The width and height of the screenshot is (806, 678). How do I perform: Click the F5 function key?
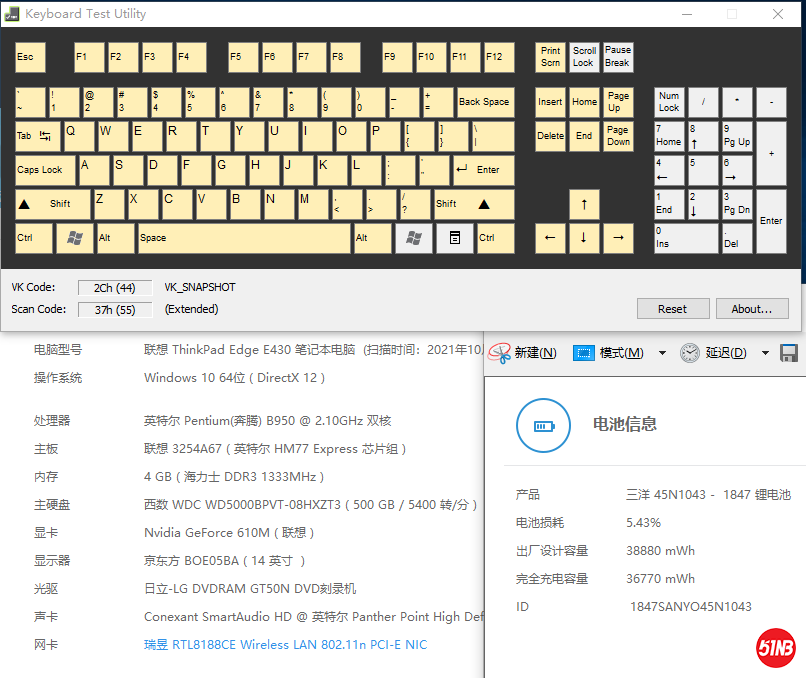[x=243, y=57]
